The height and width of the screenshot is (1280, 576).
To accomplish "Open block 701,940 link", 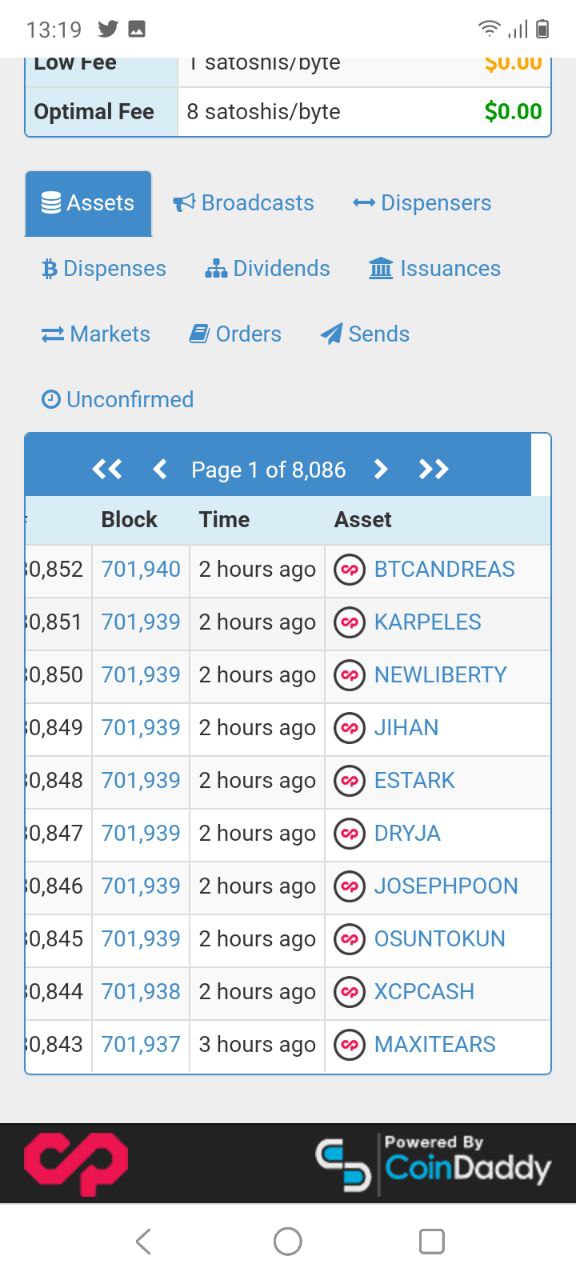I will [x=141, y=570].
